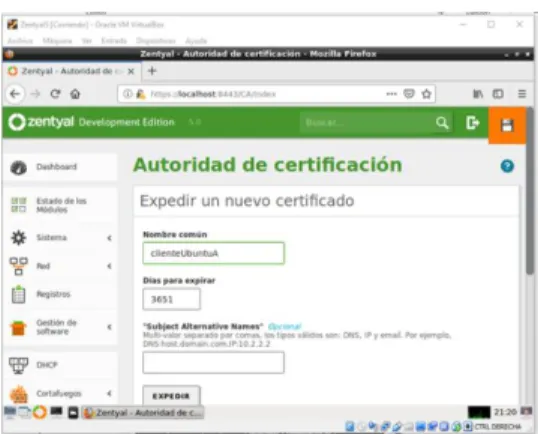Open the page actions three-dot menu
This screenshot has height=434, width=538.
click(x=391, y=94)
